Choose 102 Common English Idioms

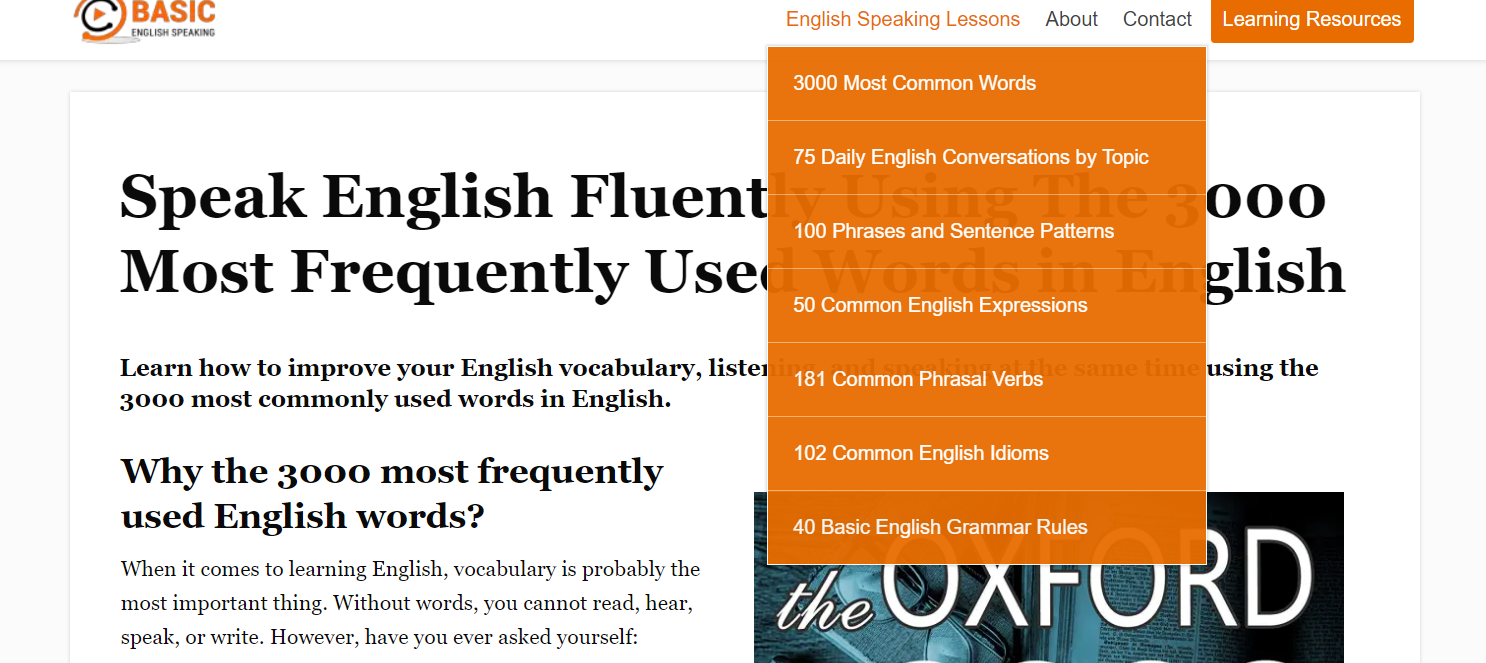987,454
